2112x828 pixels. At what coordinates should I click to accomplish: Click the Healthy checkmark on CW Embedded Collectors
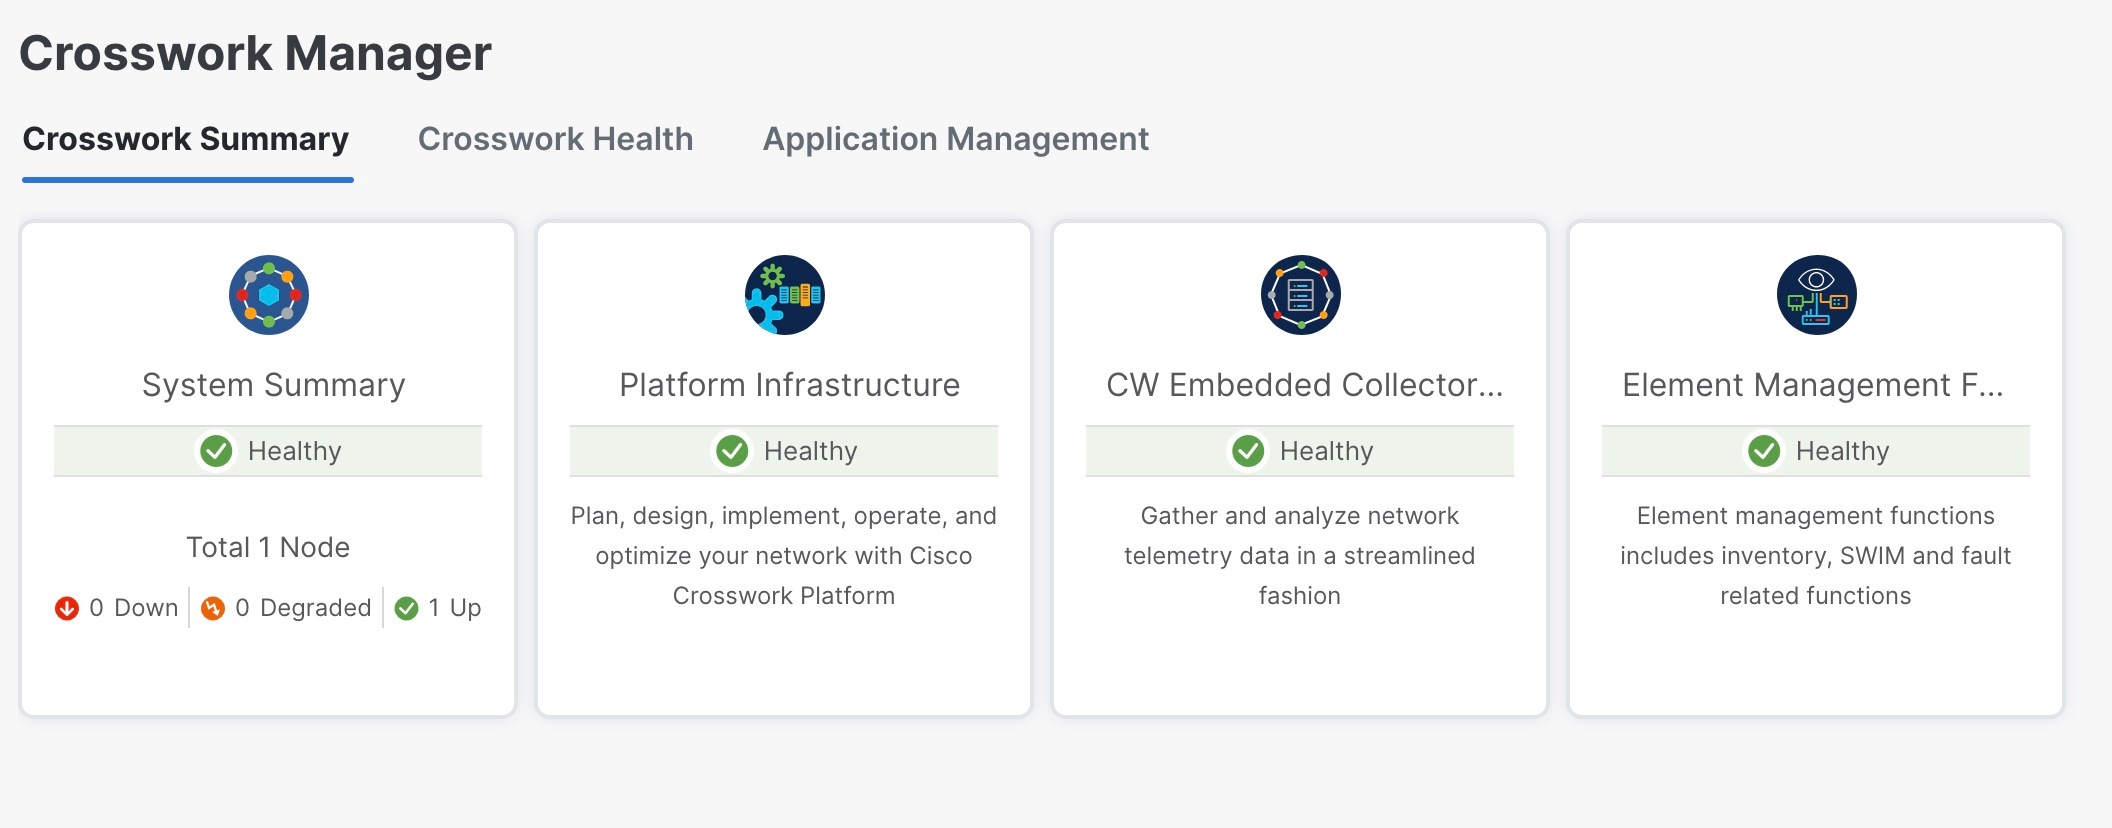[1248, 451]
